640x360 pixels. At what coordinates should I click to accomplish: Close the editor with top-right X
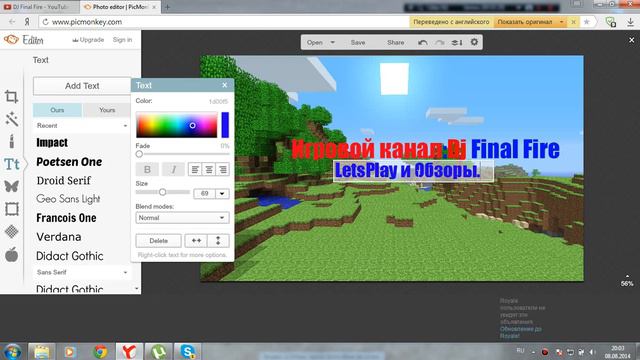click(631, 40)
